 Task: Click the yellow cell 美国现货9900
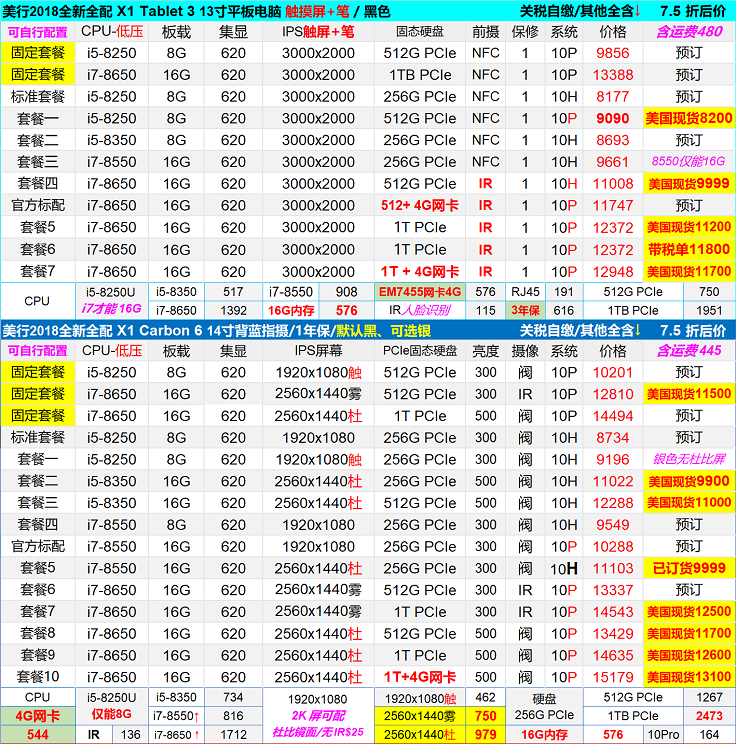click(x=689, y=481)
